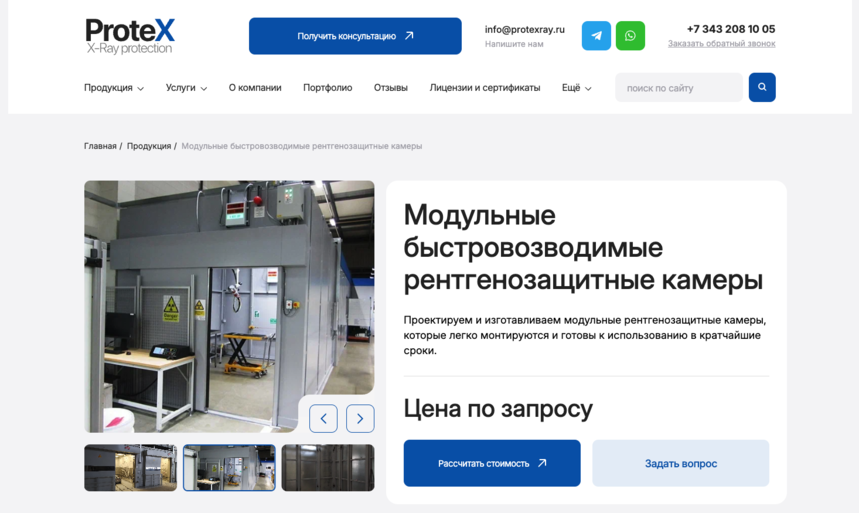Click Рассчитать стоимость button
Viewport: 859px width, 513px height.
tap(492, 463)
